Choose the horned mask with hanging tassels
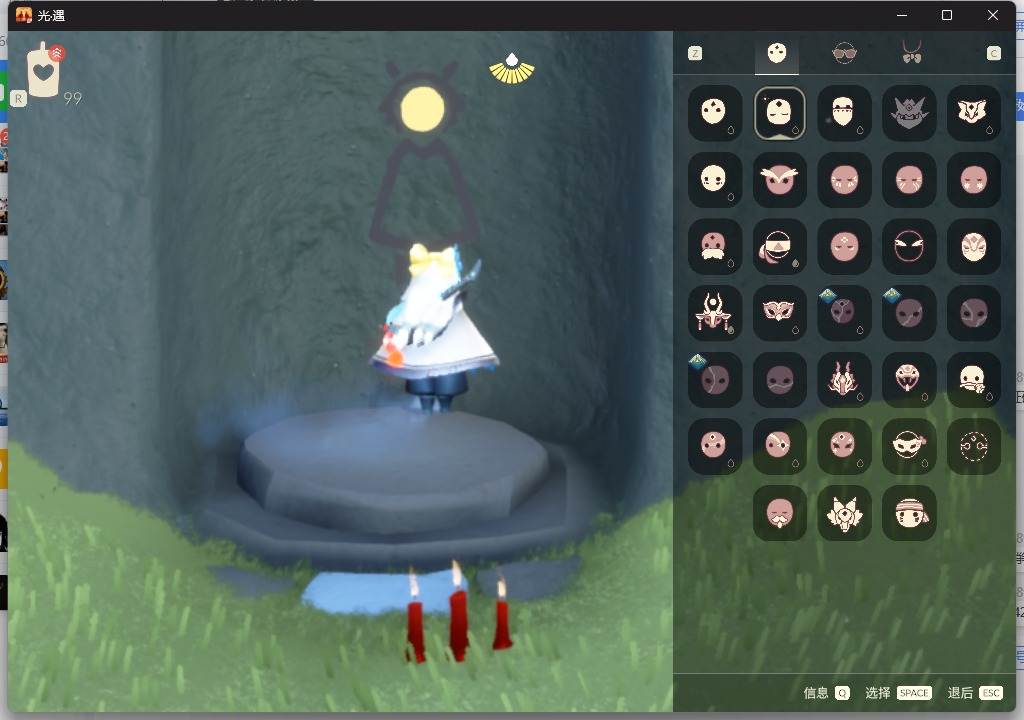1024x720 pixels. click(x=714, y=312)
